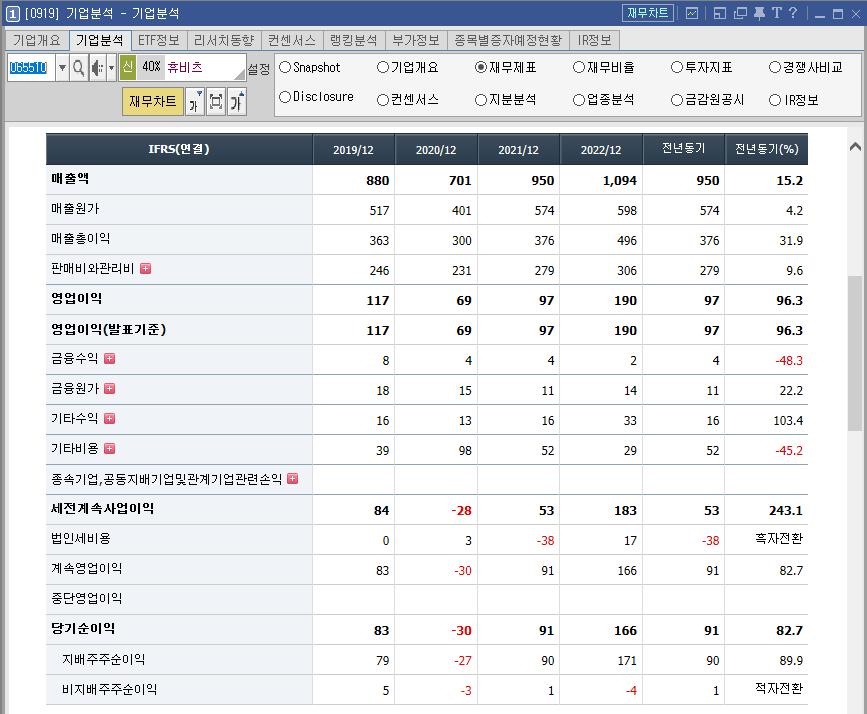Click the T text icon in title bar
This screenshot has height=714, width=867.
coord(777,13)
